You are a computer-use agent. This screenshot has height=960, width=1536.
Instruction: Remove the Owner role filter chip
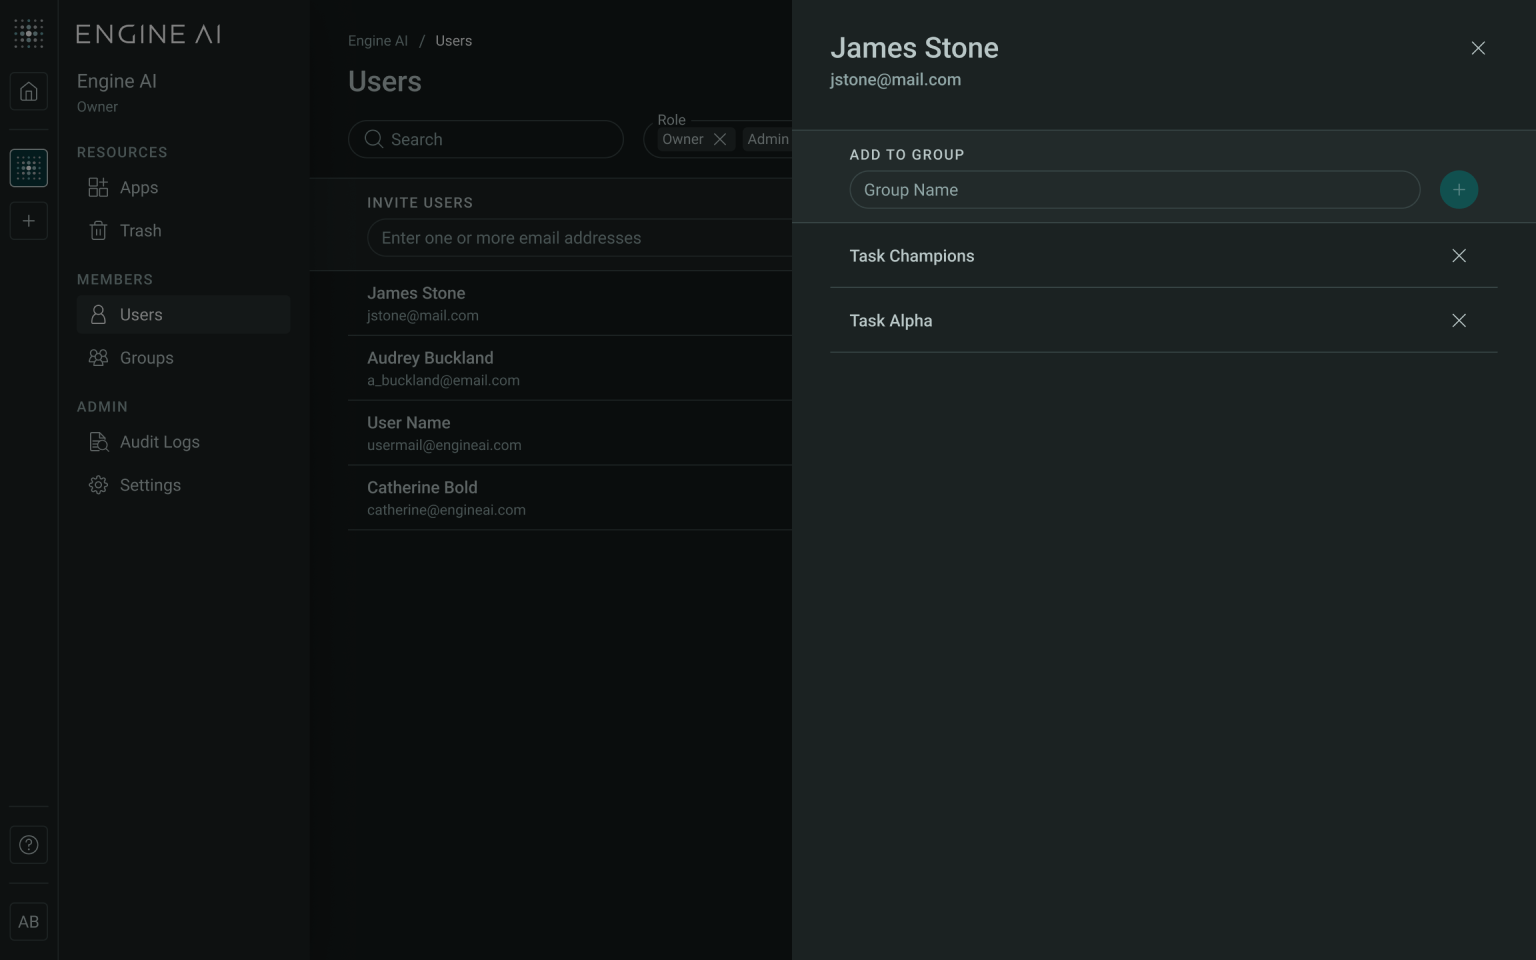pyautogui.click(x=720, y=139)
